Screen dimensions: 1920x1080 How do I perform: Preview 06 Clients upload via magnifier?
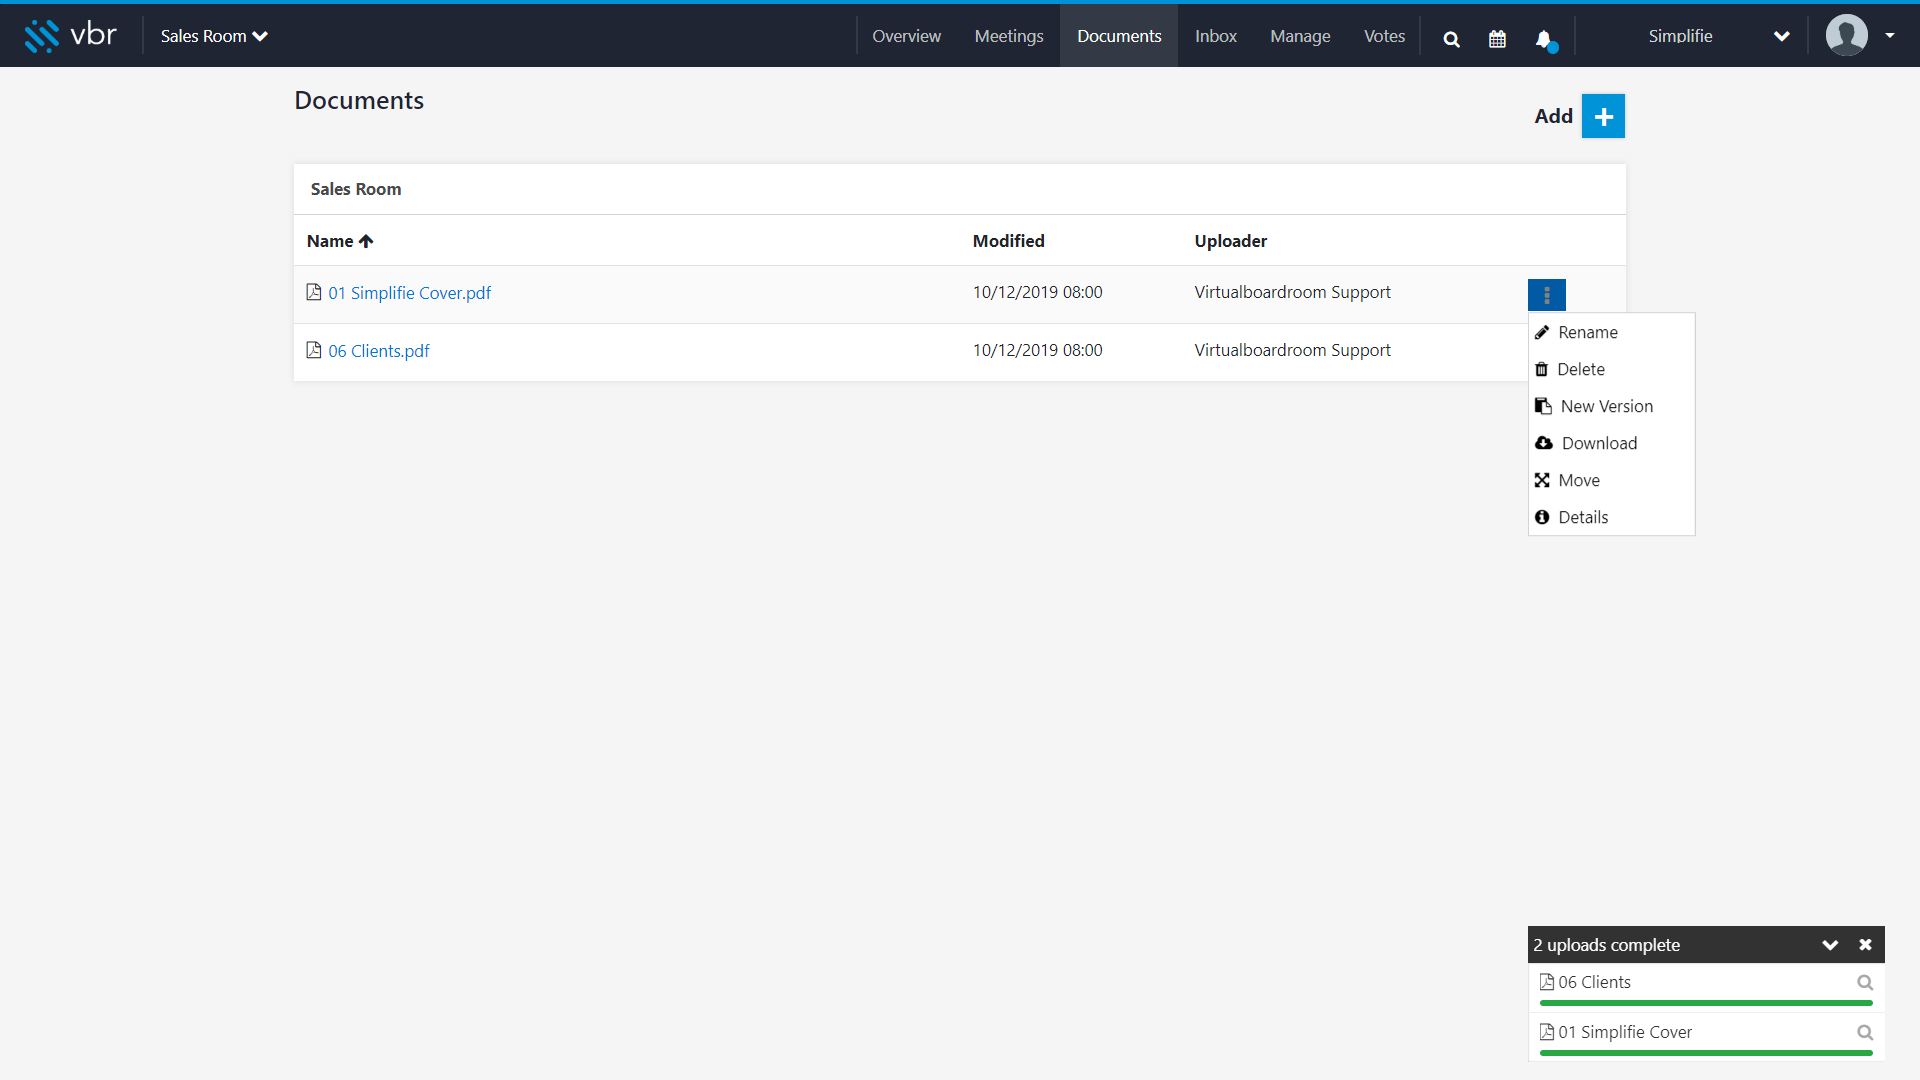coord(1865,982)
